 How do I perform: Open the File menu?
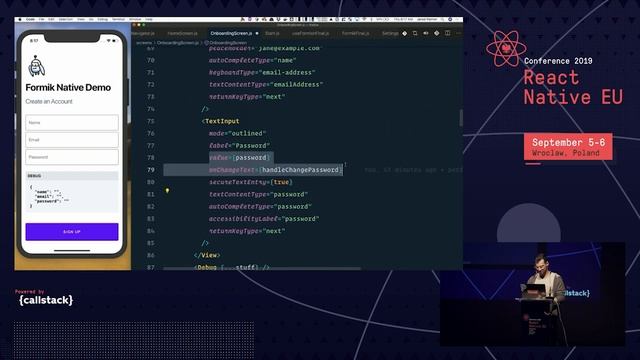pyautogui.click(x=42, y=19)
